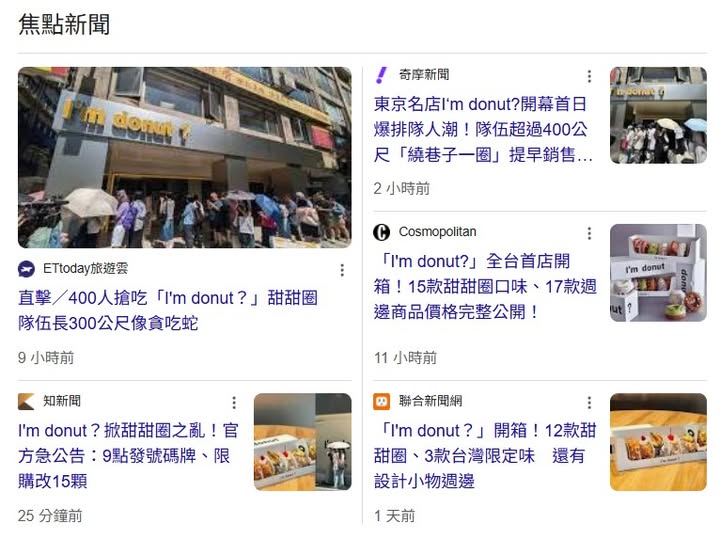
Task: Click the Cosmopolitan donut box thumbnail
Action: (658, 273)
